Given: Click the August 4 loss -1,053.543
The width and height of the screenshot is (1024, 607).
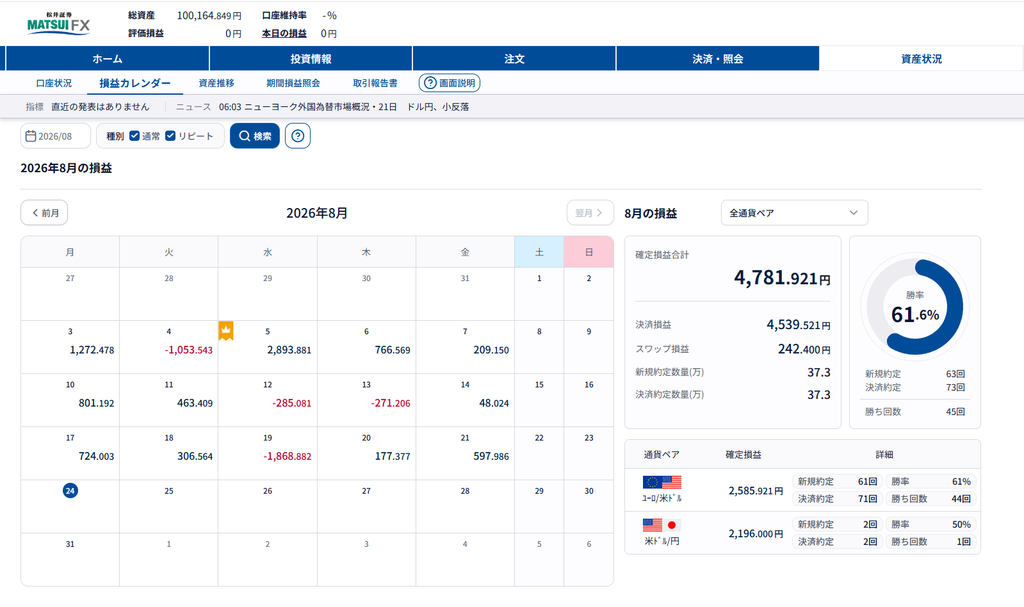Looking at the screenshot, I should (x=189, y=350).
